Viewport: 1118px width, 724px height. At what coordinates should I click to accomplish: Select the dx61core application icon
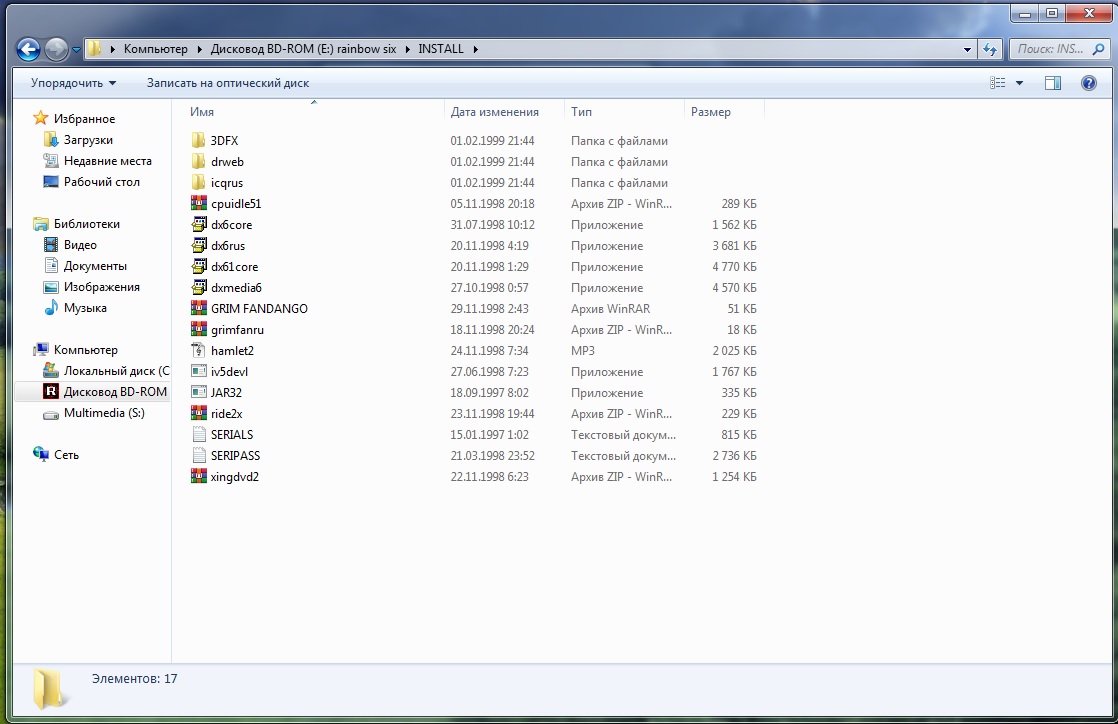(198, 267)
